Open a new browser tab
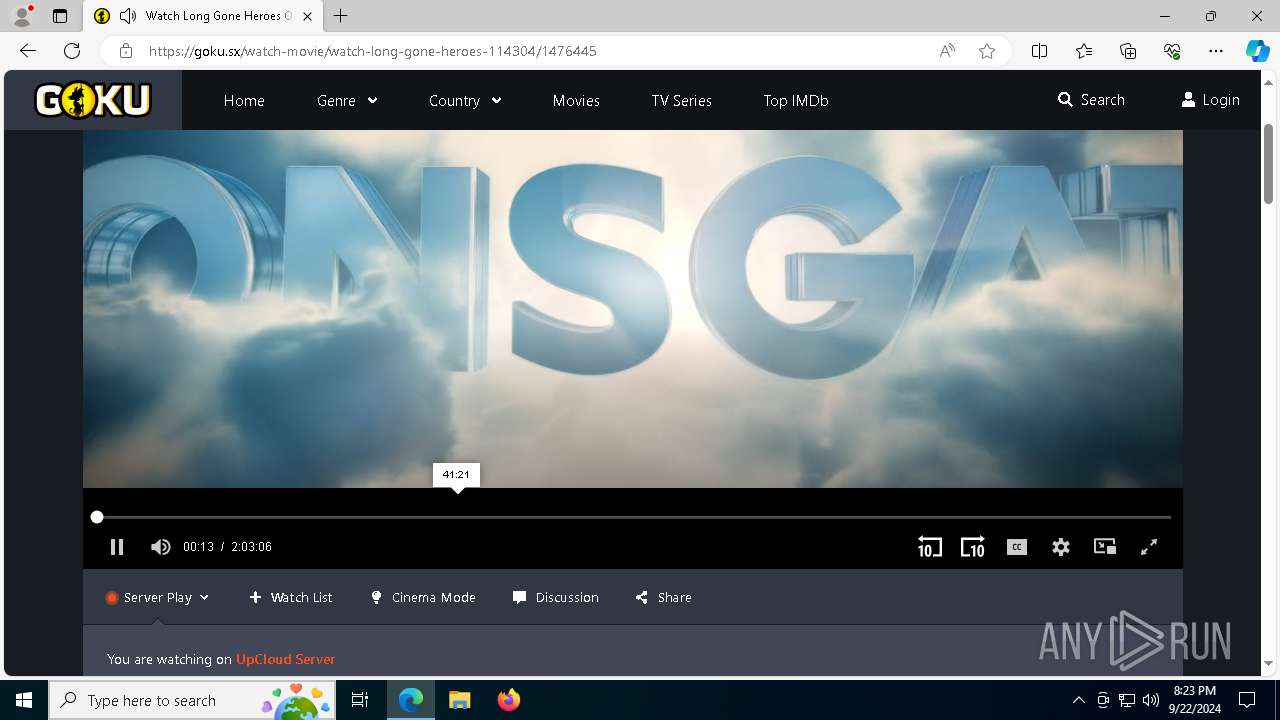The image size is (1280, 720). click(x=341, y=16)
